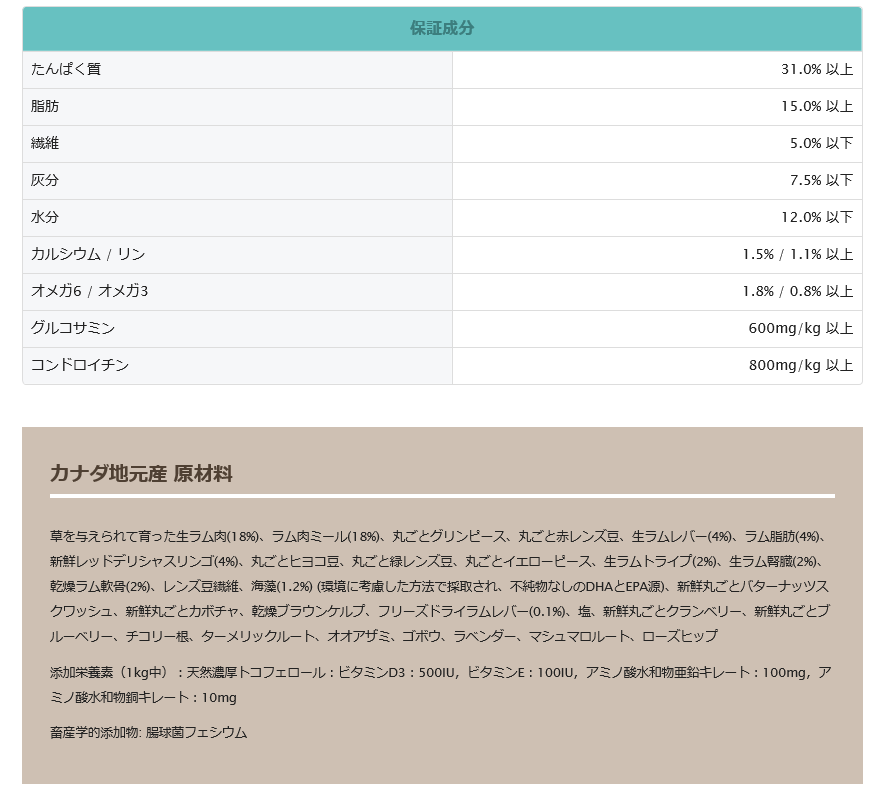
Task: Click the カナダ地元産 原材料 heading
Action: 141,473
